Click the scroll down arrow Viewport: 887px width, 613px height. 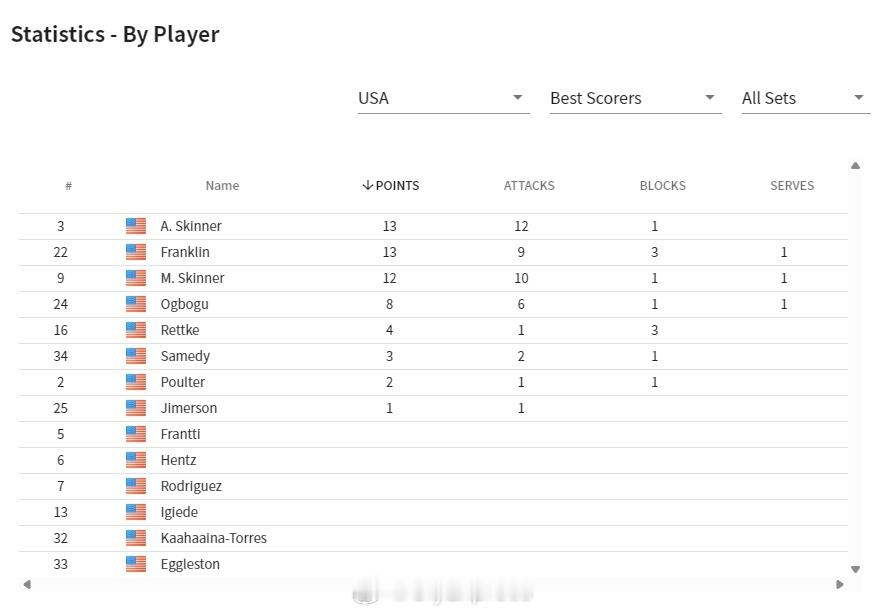[x=855, y=569]
